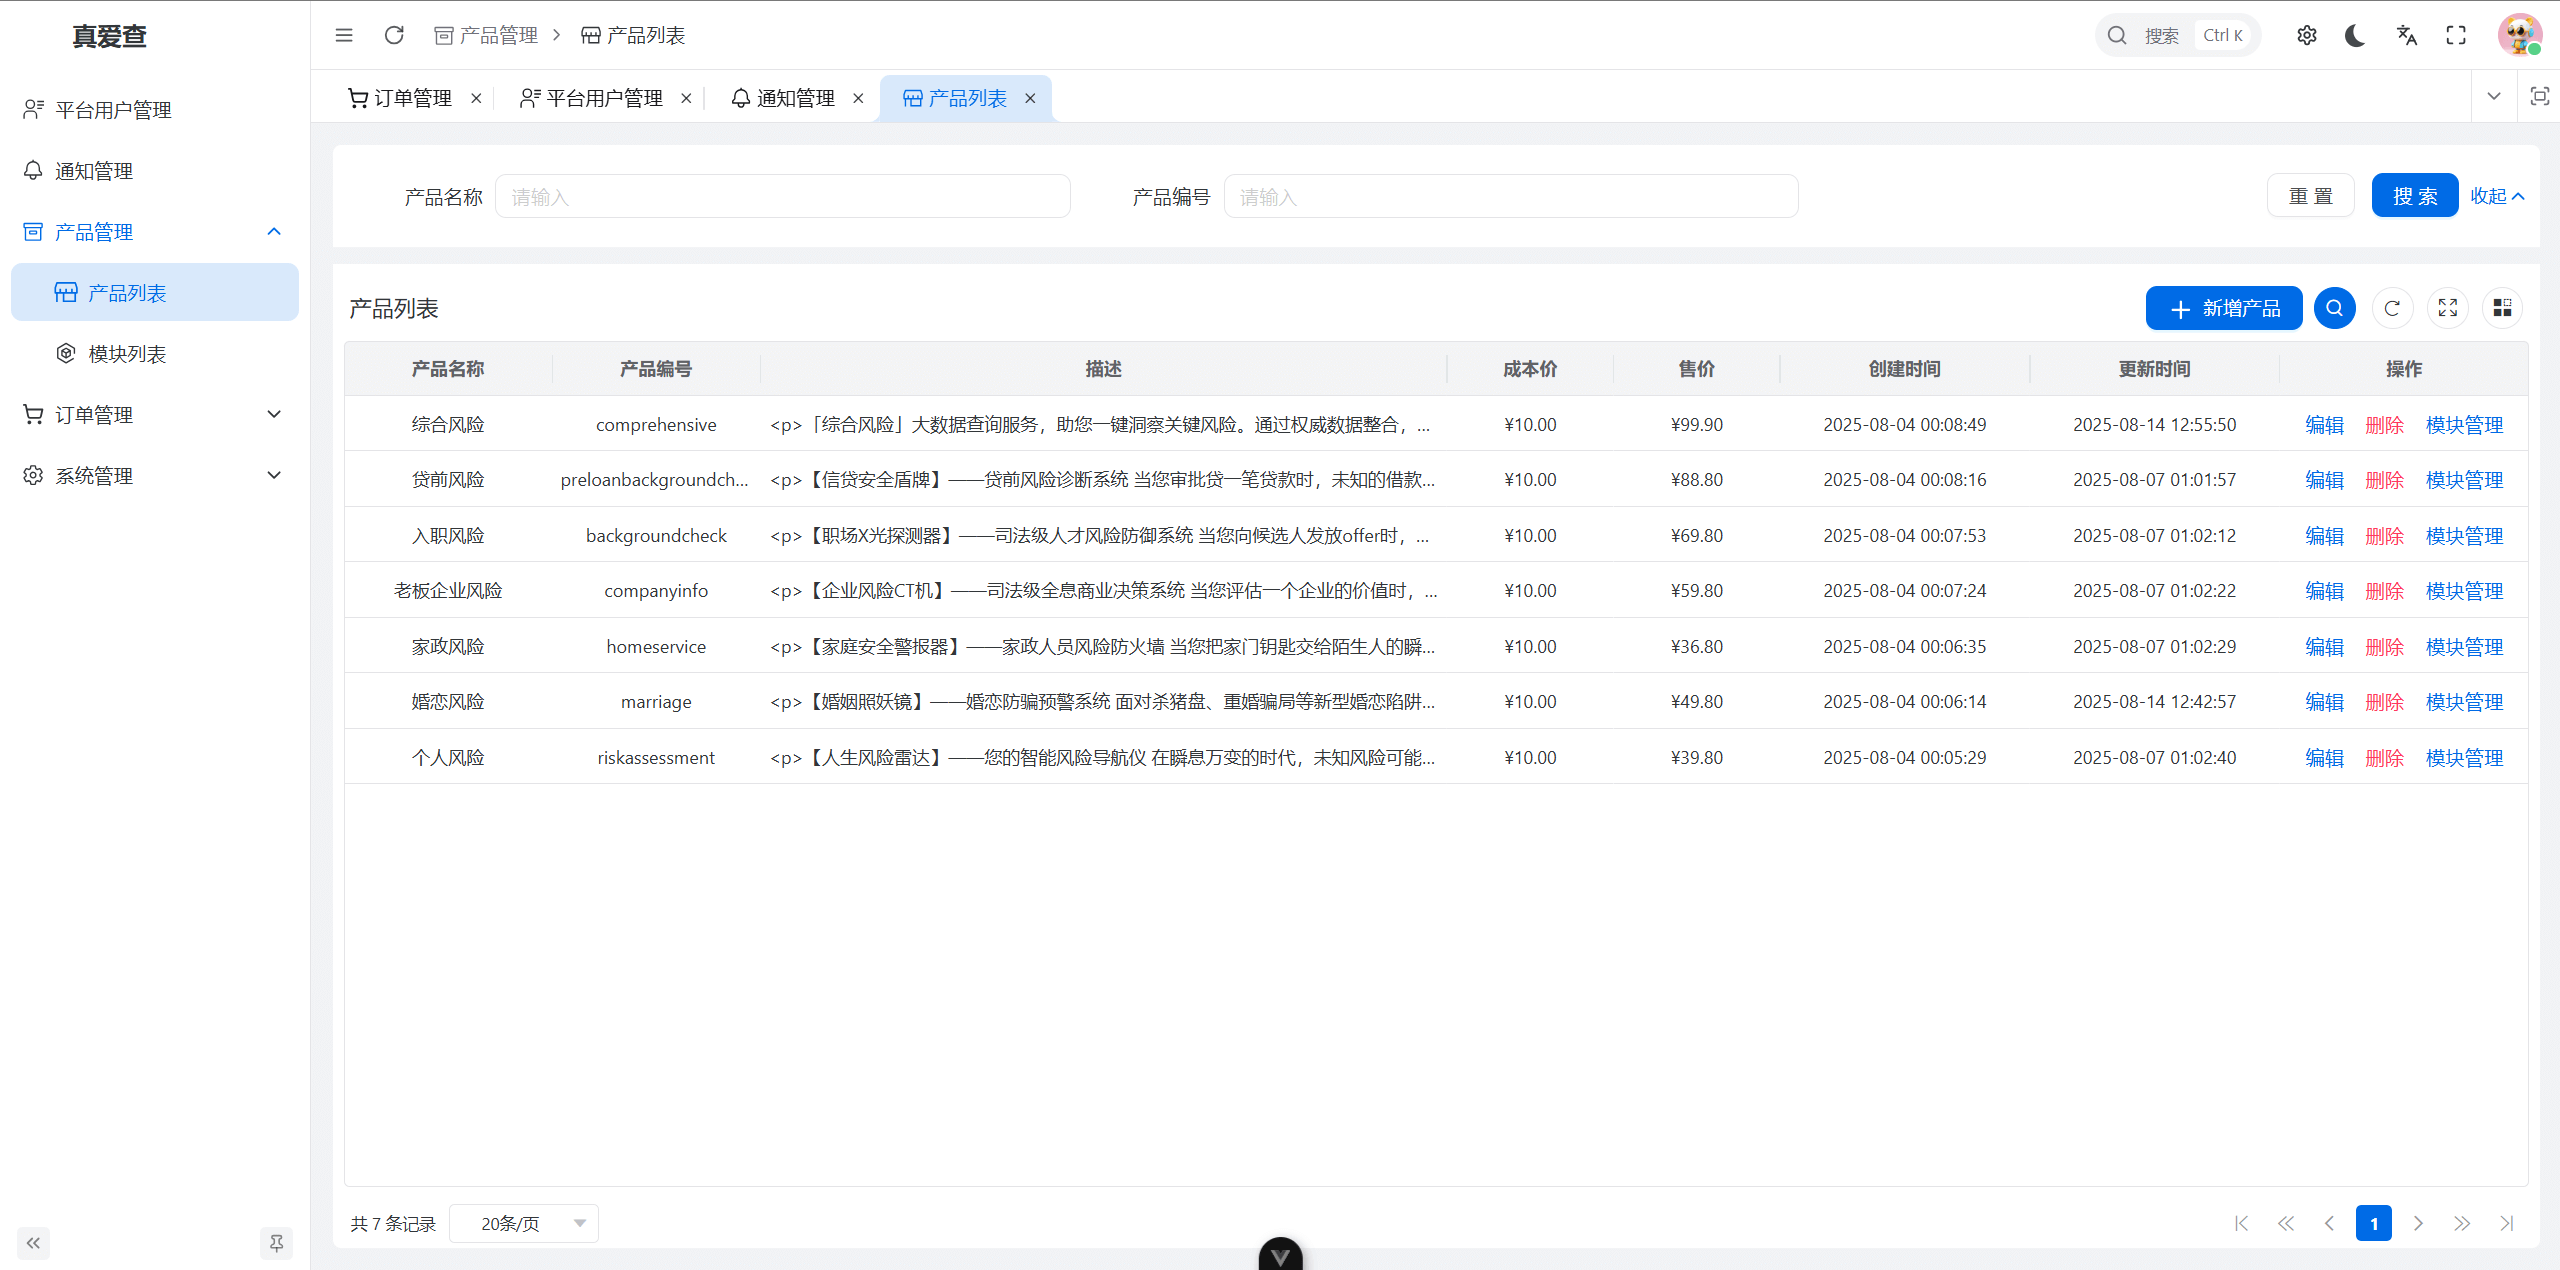Viewport: 2560px width, 1270px height.
Task: Delete the 贷前风险 product
Action: tap(2384, 480)
